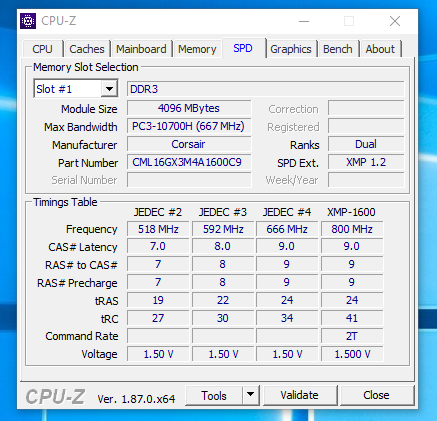Click the Dual ranks value
Image resolution: width=437 pixels, height=421 pixels.
click(366, 144)
